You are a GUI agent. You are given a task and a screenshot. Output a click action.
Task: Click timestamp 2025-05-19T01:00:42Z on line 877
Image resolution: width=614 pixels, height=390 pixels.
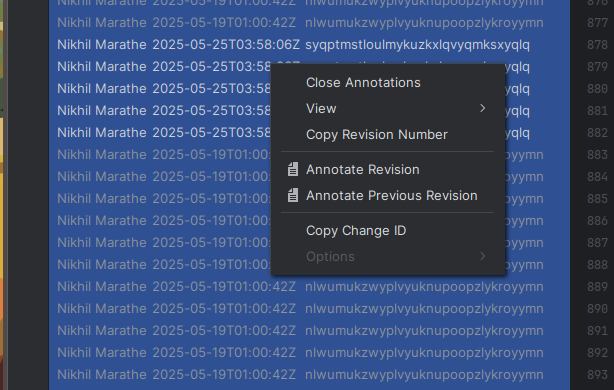[224, 23]
